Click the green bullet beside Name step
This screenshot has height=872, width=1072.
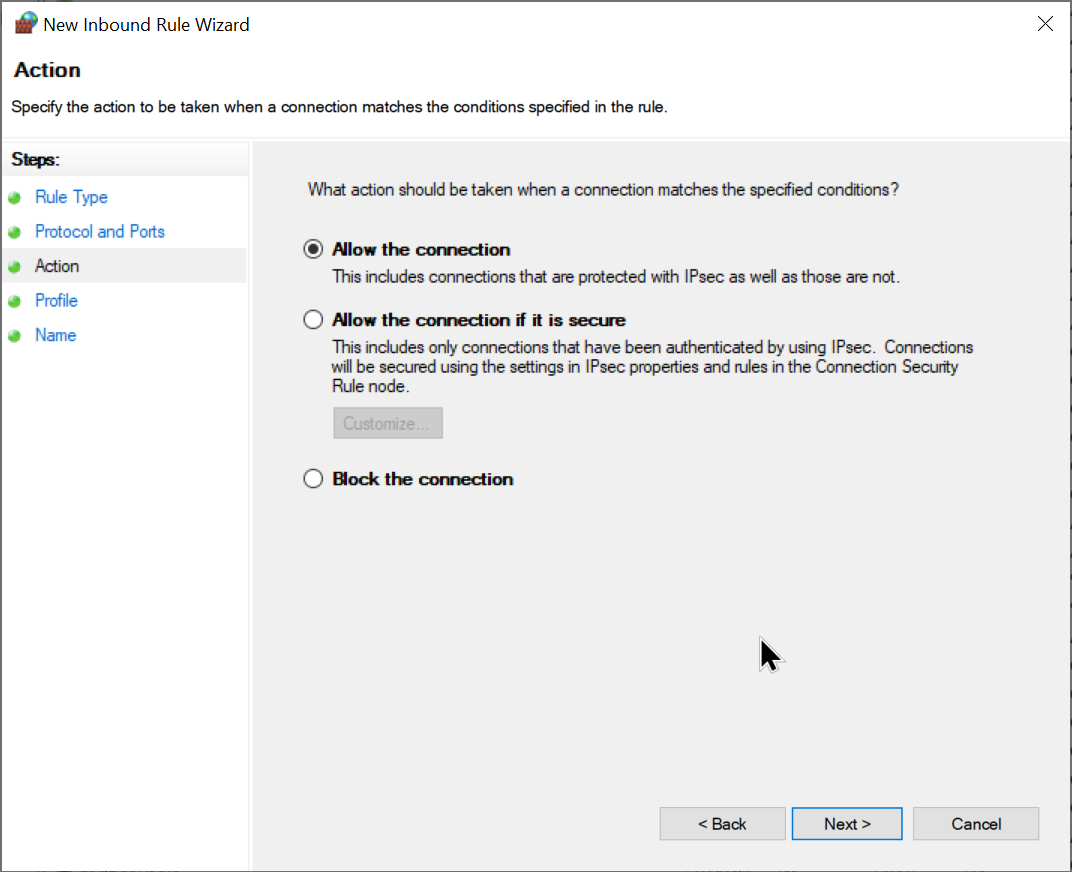tap(14, 336)
